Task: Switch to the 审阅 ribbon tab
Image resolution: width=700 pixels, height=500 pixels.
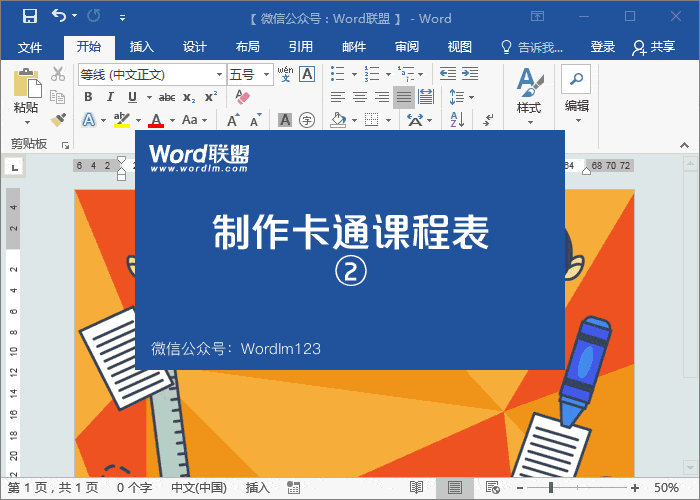Action: 407,47
